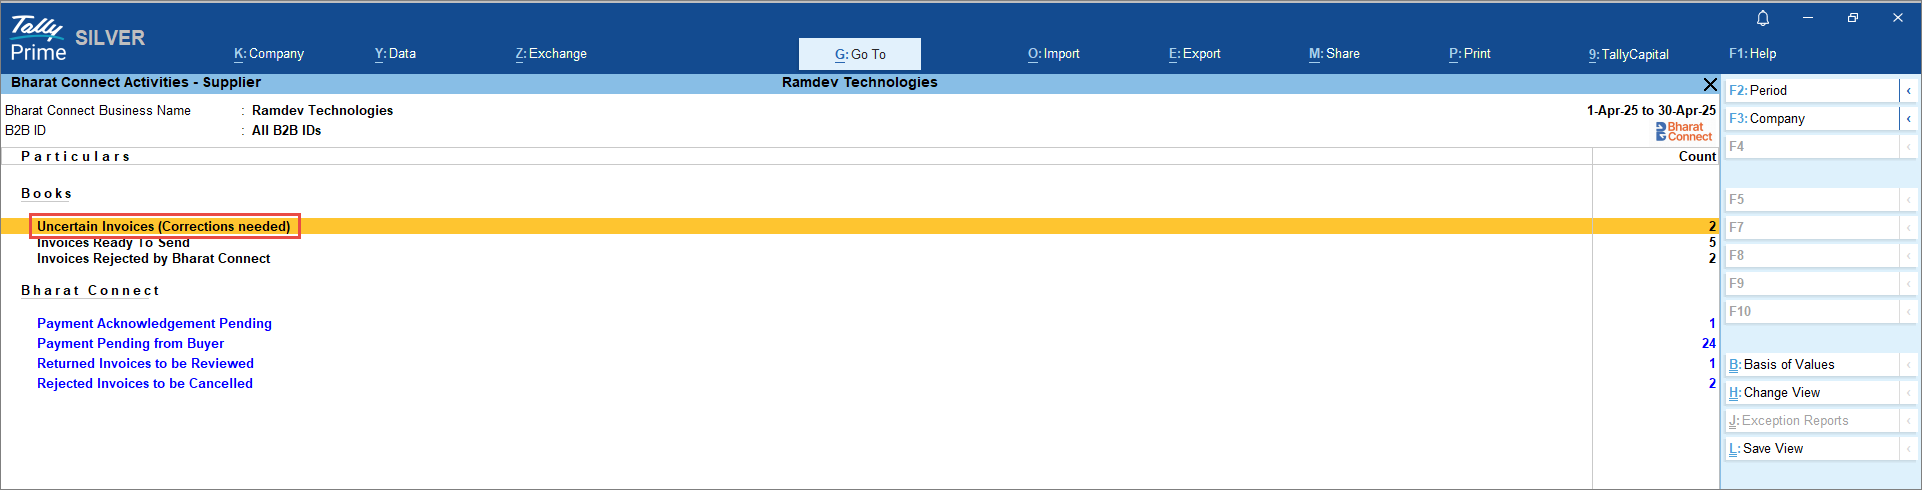Viewport: 1922px width, 490px height.
Task: Open Payment Pending from Buyer link
Action: coord(130,344)
